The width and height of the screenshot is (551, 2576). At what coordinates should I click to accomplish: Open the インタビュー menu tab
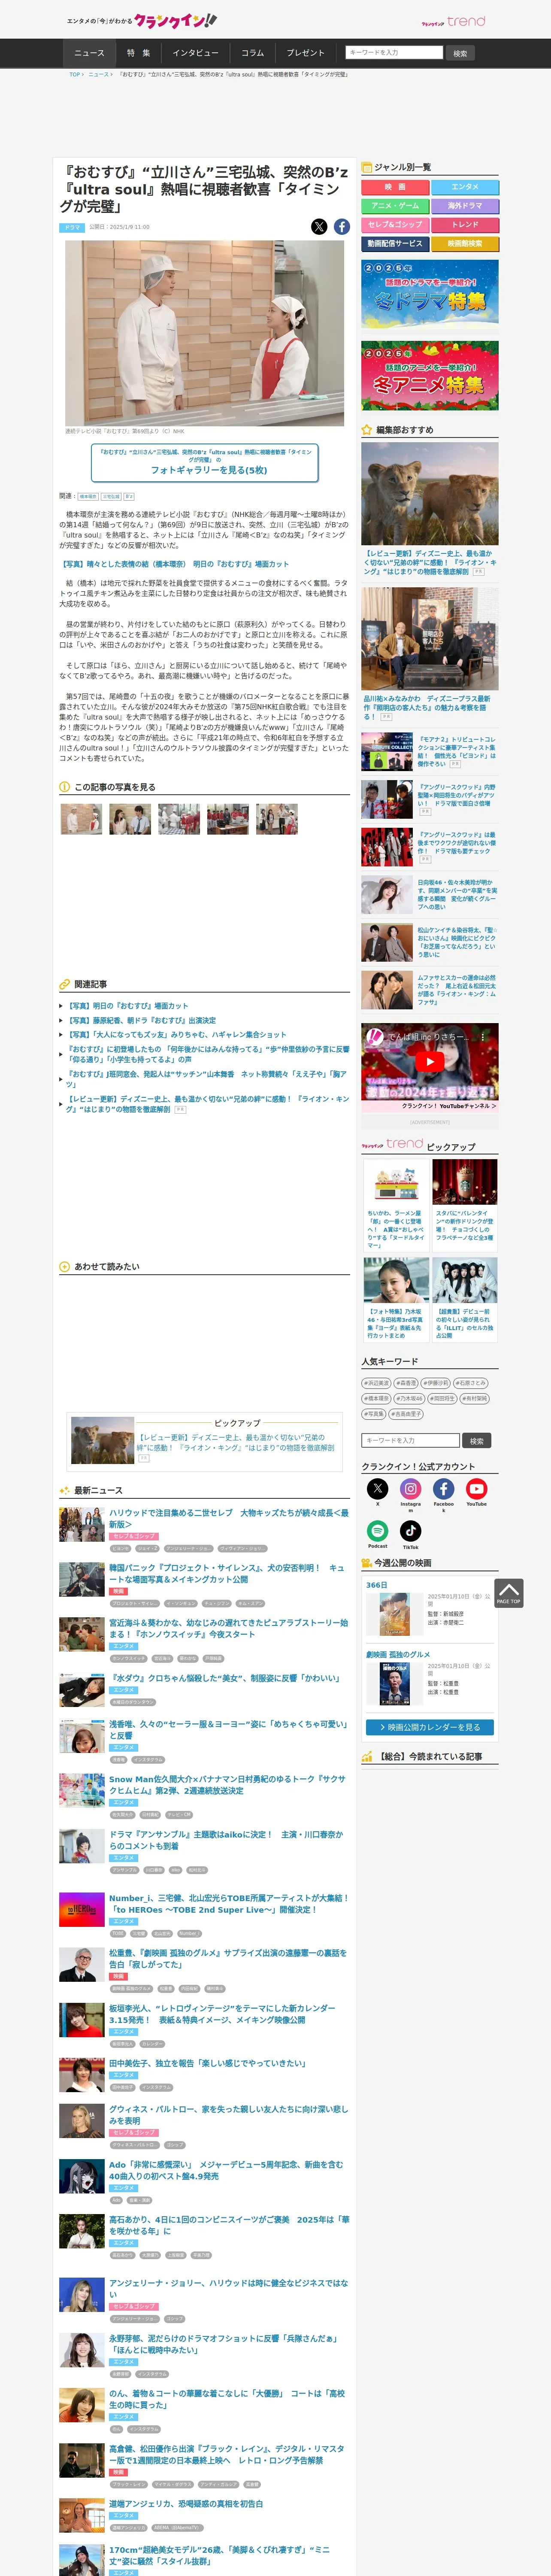[x=195, y=53]
